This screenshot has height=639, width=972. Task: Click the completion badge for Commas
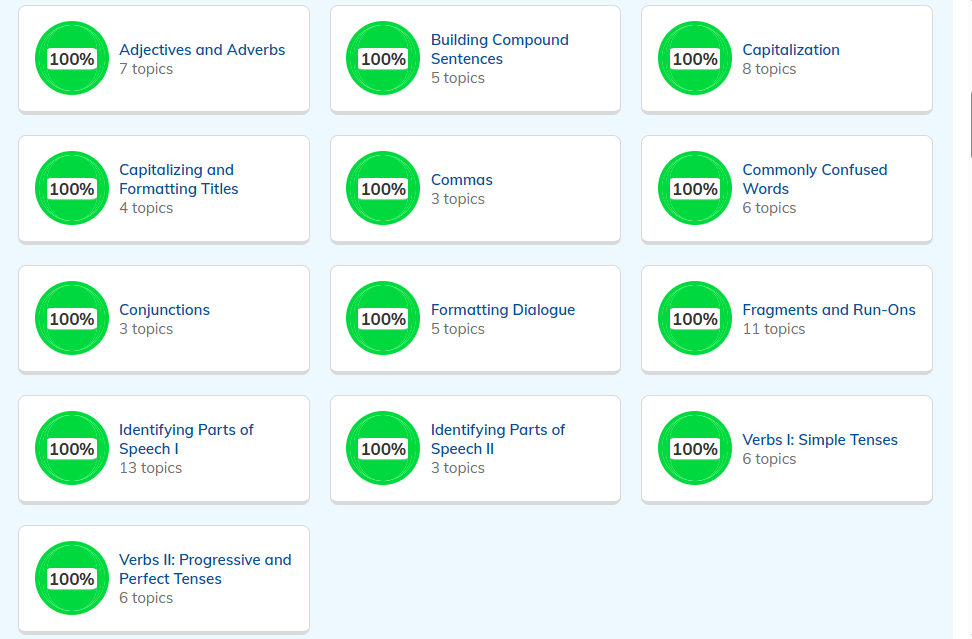coord(383,189)
